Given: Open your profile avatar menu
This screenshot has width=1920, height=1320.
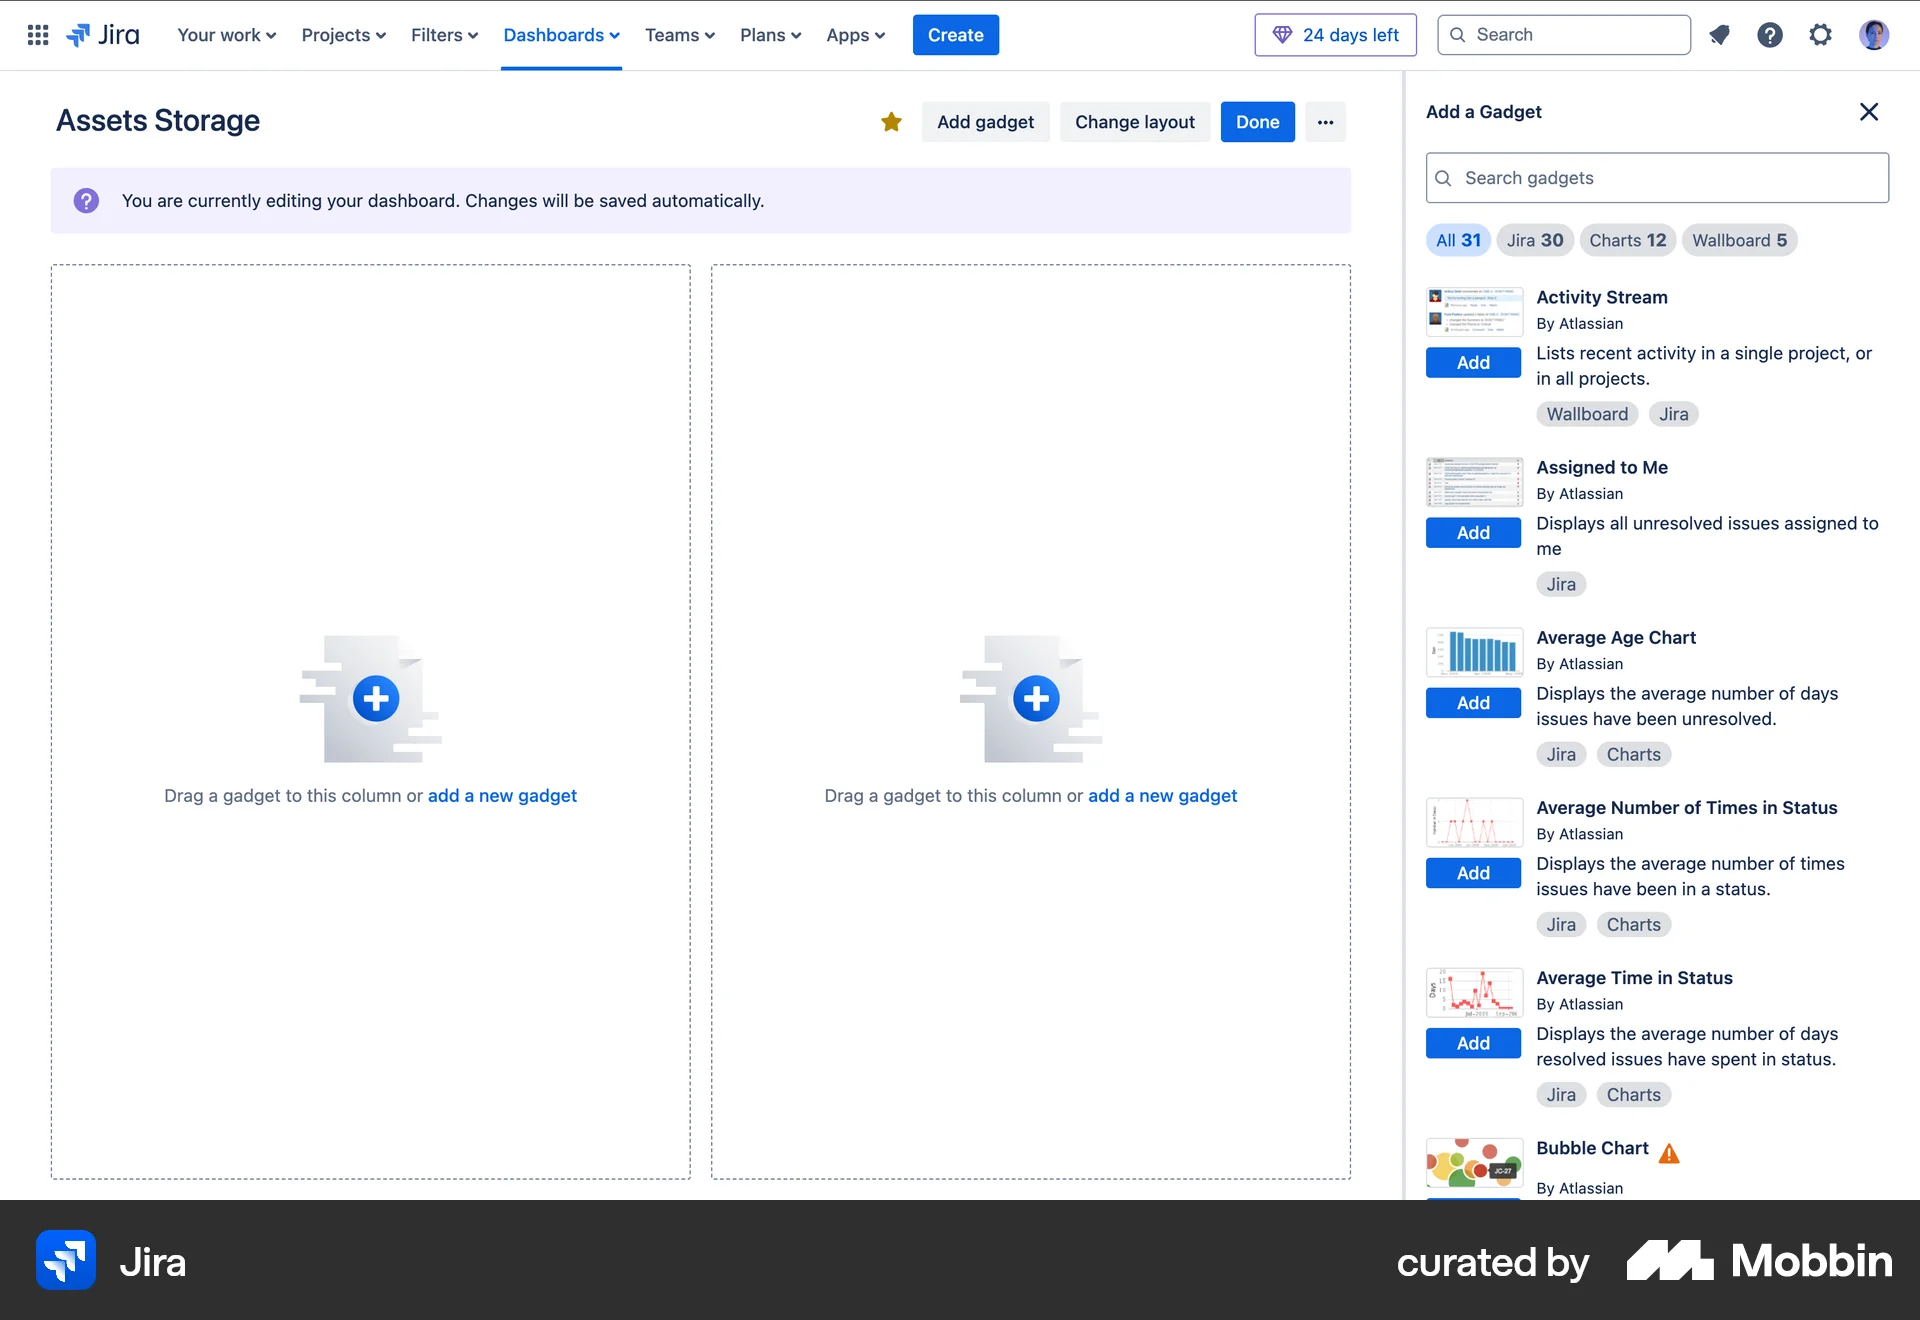Looking at the screenshot, I should (x=1875, y=34).
